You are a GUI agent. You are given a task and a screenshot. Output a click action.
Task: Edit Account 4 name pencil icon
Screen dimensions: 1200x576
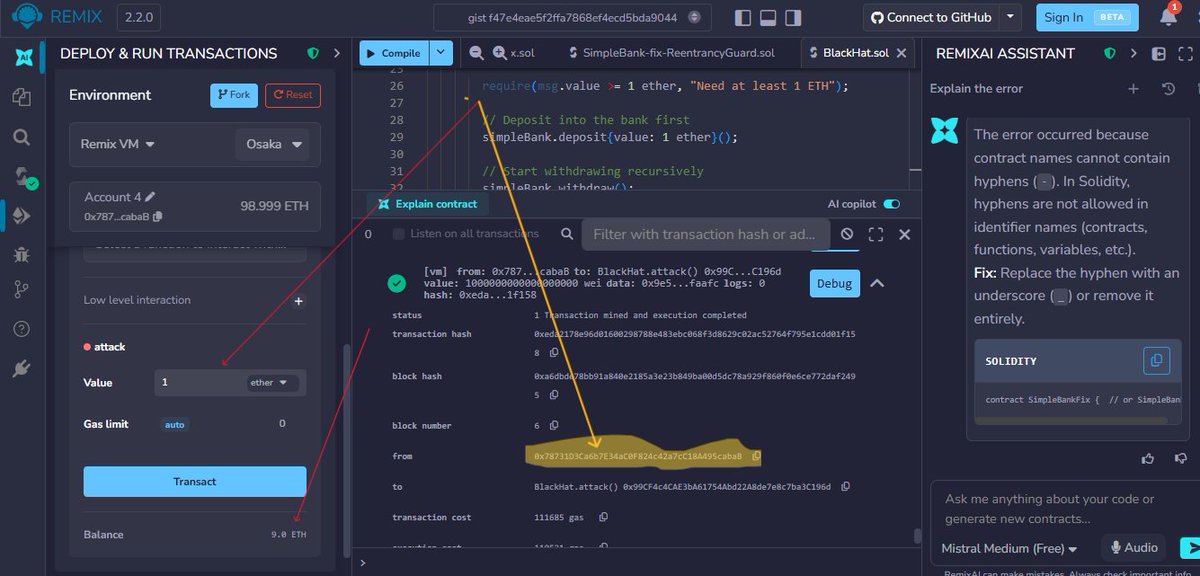click(x=150, y=197)
